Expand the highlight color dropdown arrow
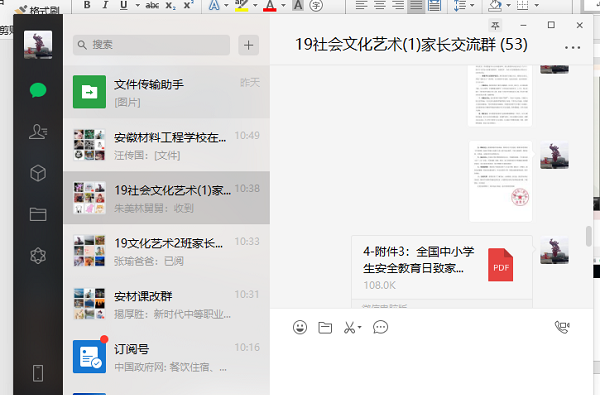 tap(255, 5)
